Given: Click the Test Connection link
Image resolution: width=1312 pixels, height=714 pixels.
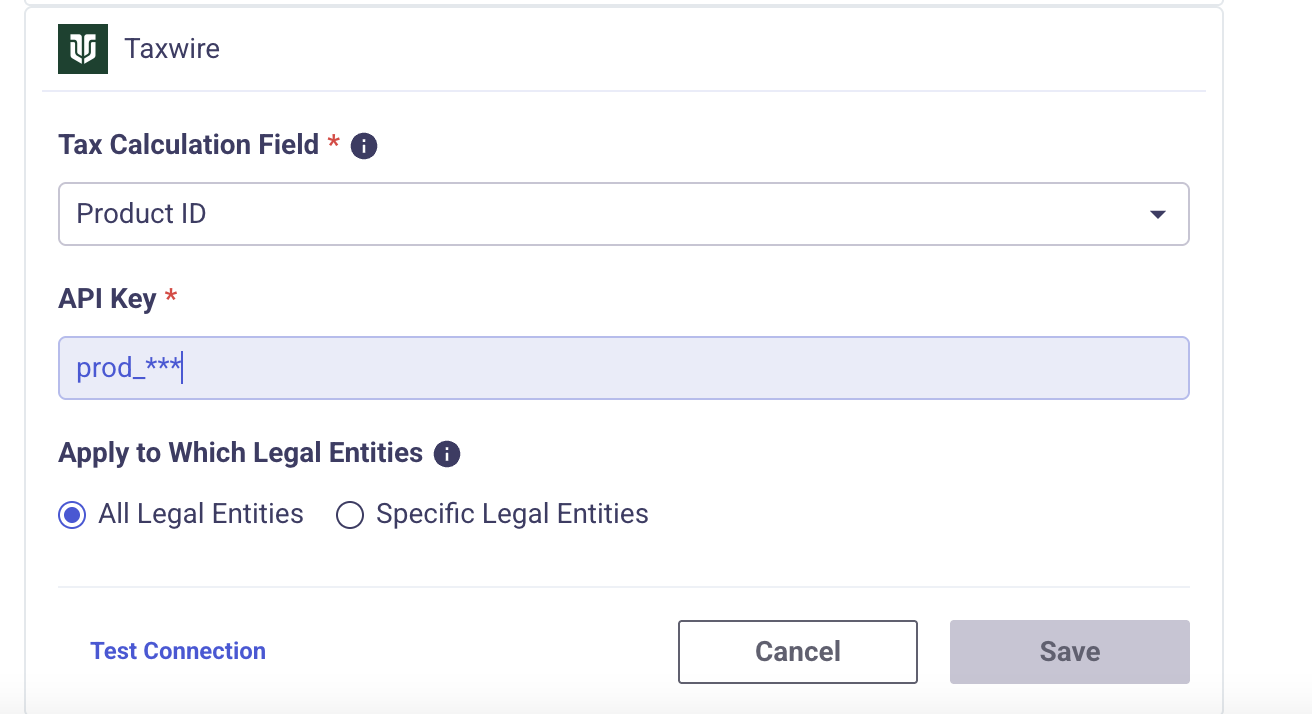Looking at the screenshot, I should pyautogui.click(x=178, y=651).
